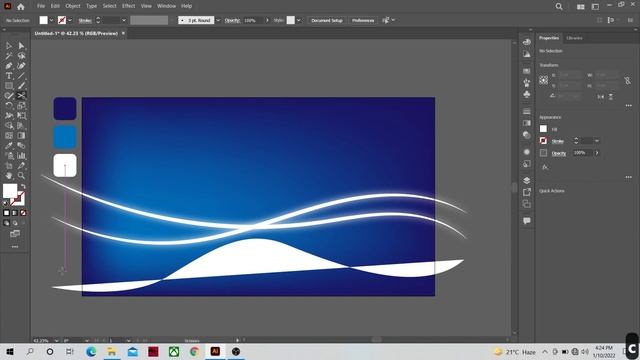Select the Line Segment tool
640x360 pixels.
tap(21, 76)
